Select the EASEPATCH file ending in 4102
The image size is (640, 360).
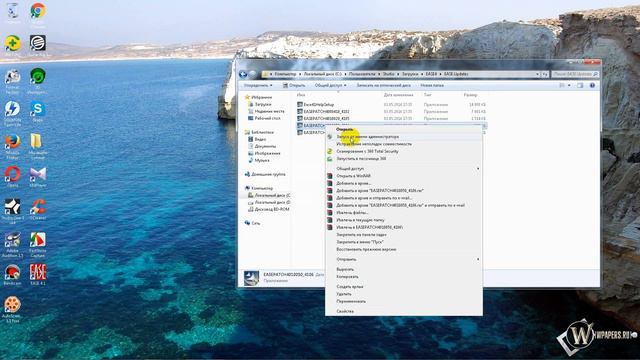pyautogui.click(x=327, y=111)
